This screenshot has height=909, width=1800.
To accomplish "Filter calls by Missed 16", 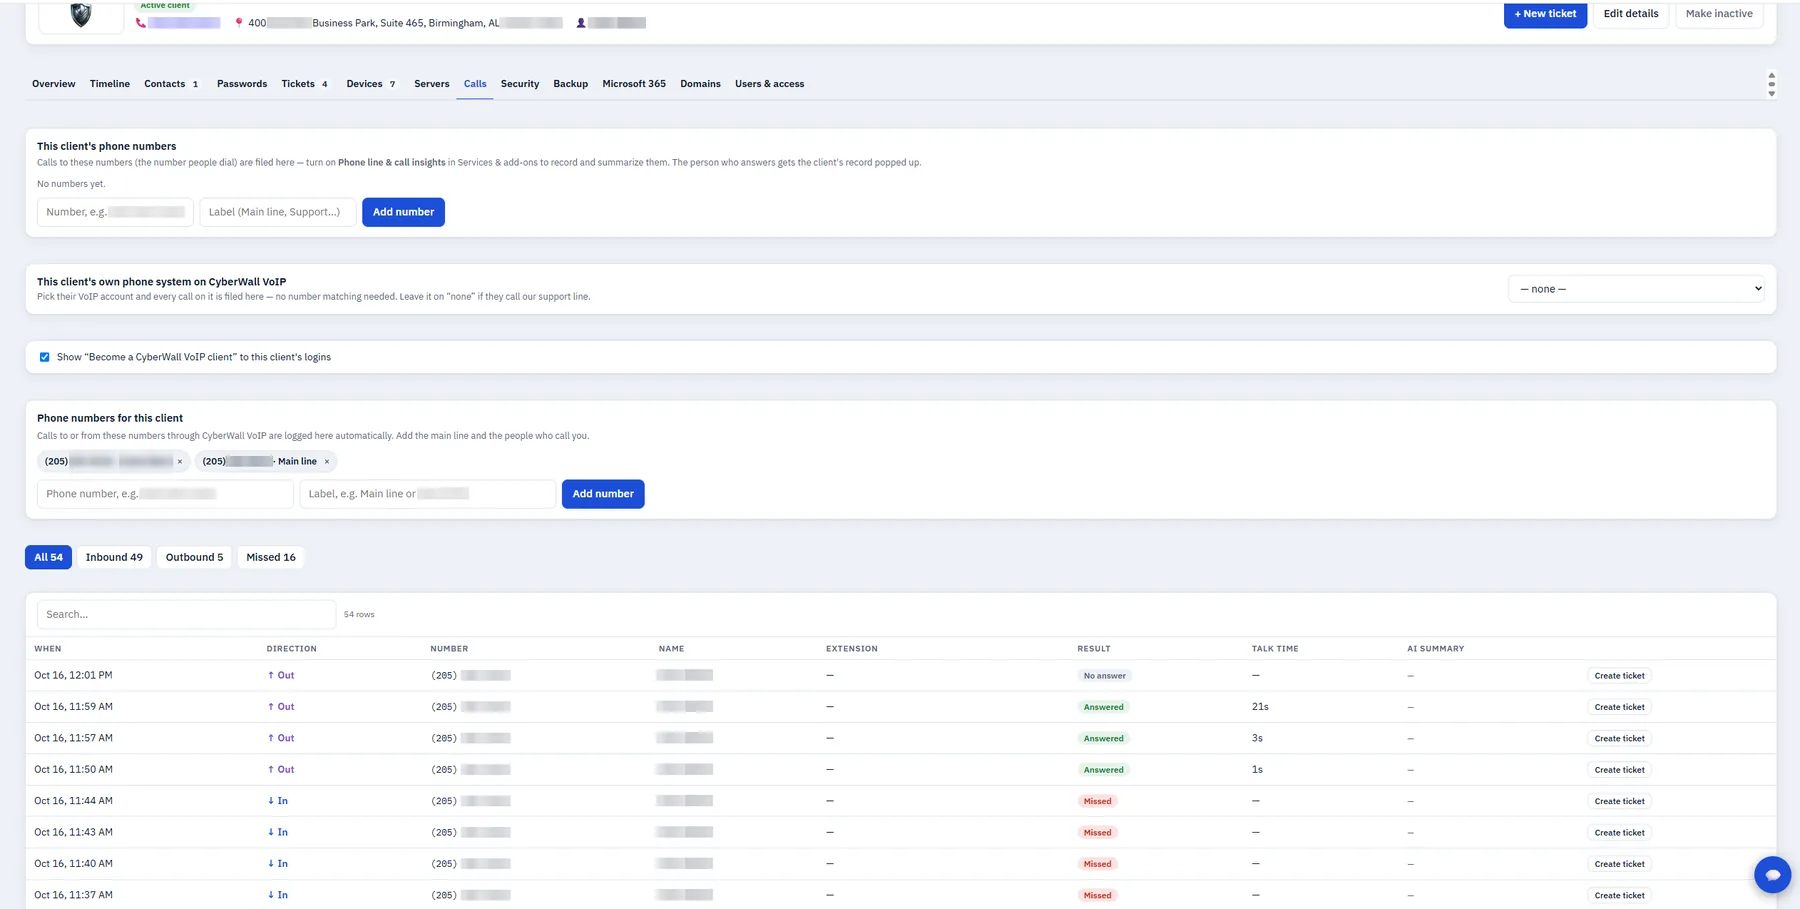I will pos(271,558).
